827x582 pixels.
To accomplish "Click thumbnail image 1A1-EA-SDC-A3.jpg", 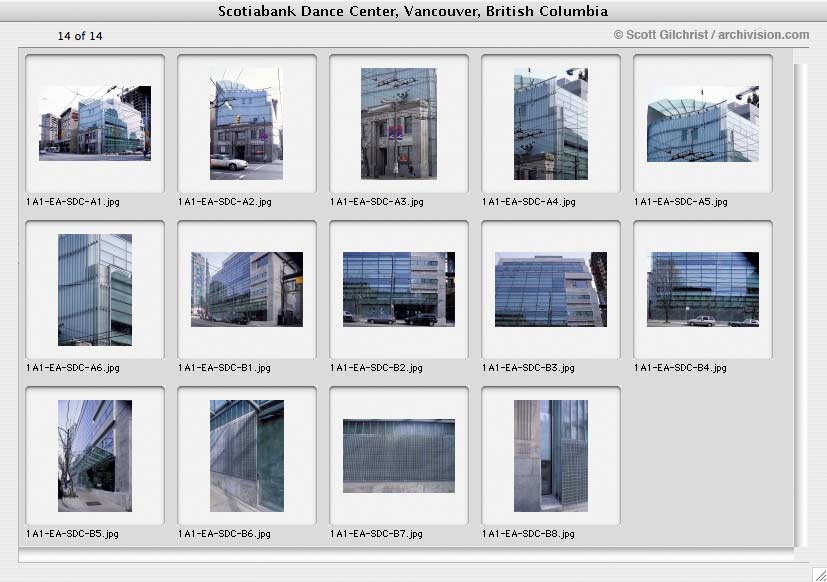I will point(399,123).
